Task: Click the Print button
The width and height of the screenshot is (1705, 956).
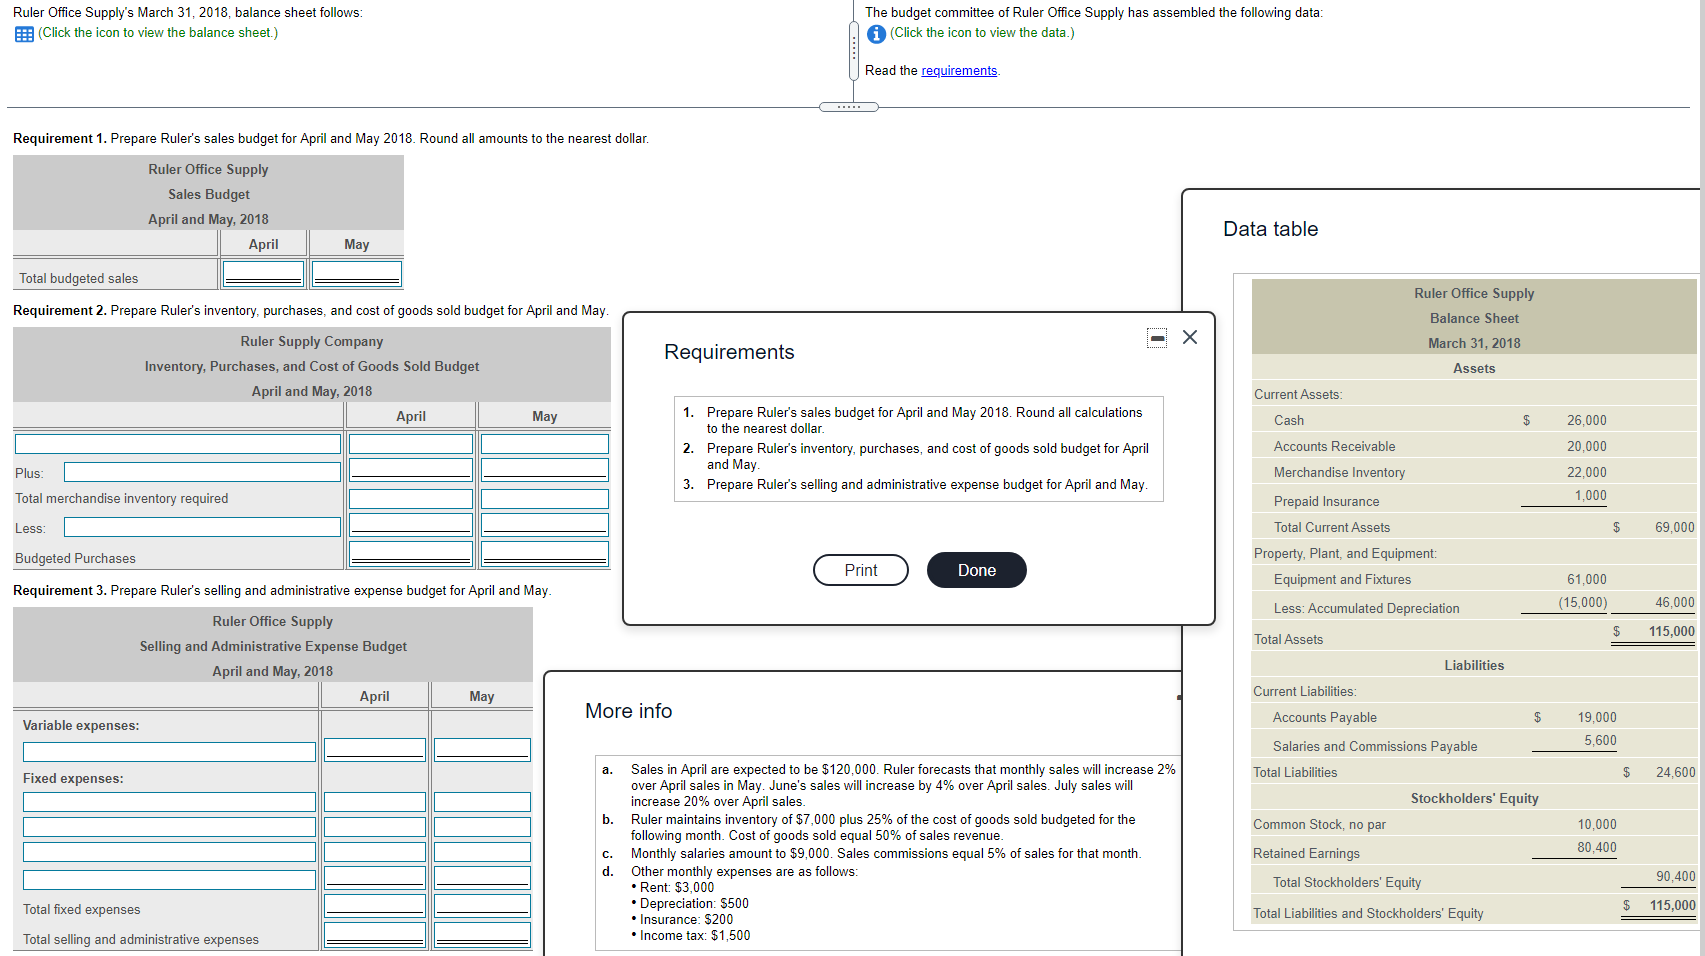Action: click(x=861, y=570)
